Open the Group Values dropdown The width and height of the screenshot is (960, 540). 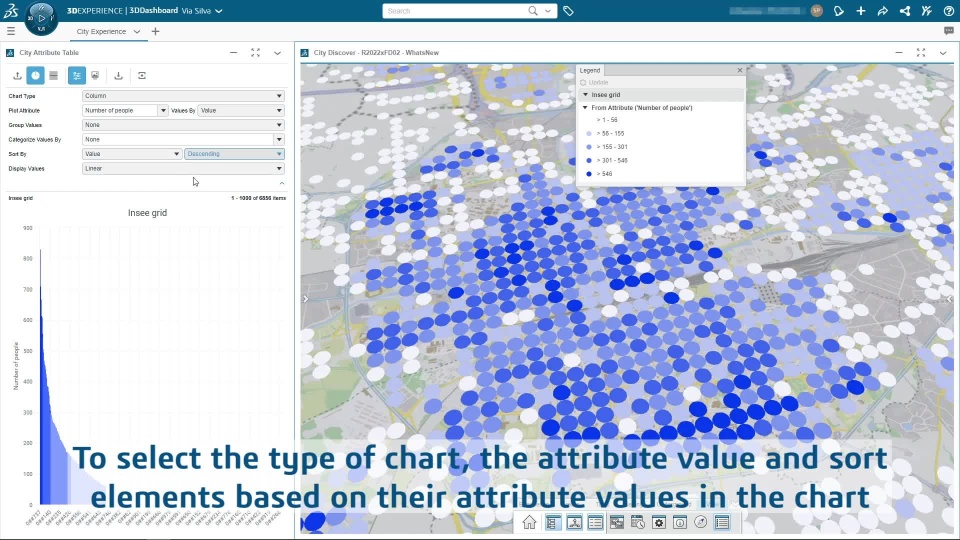(x=183, y=125)
